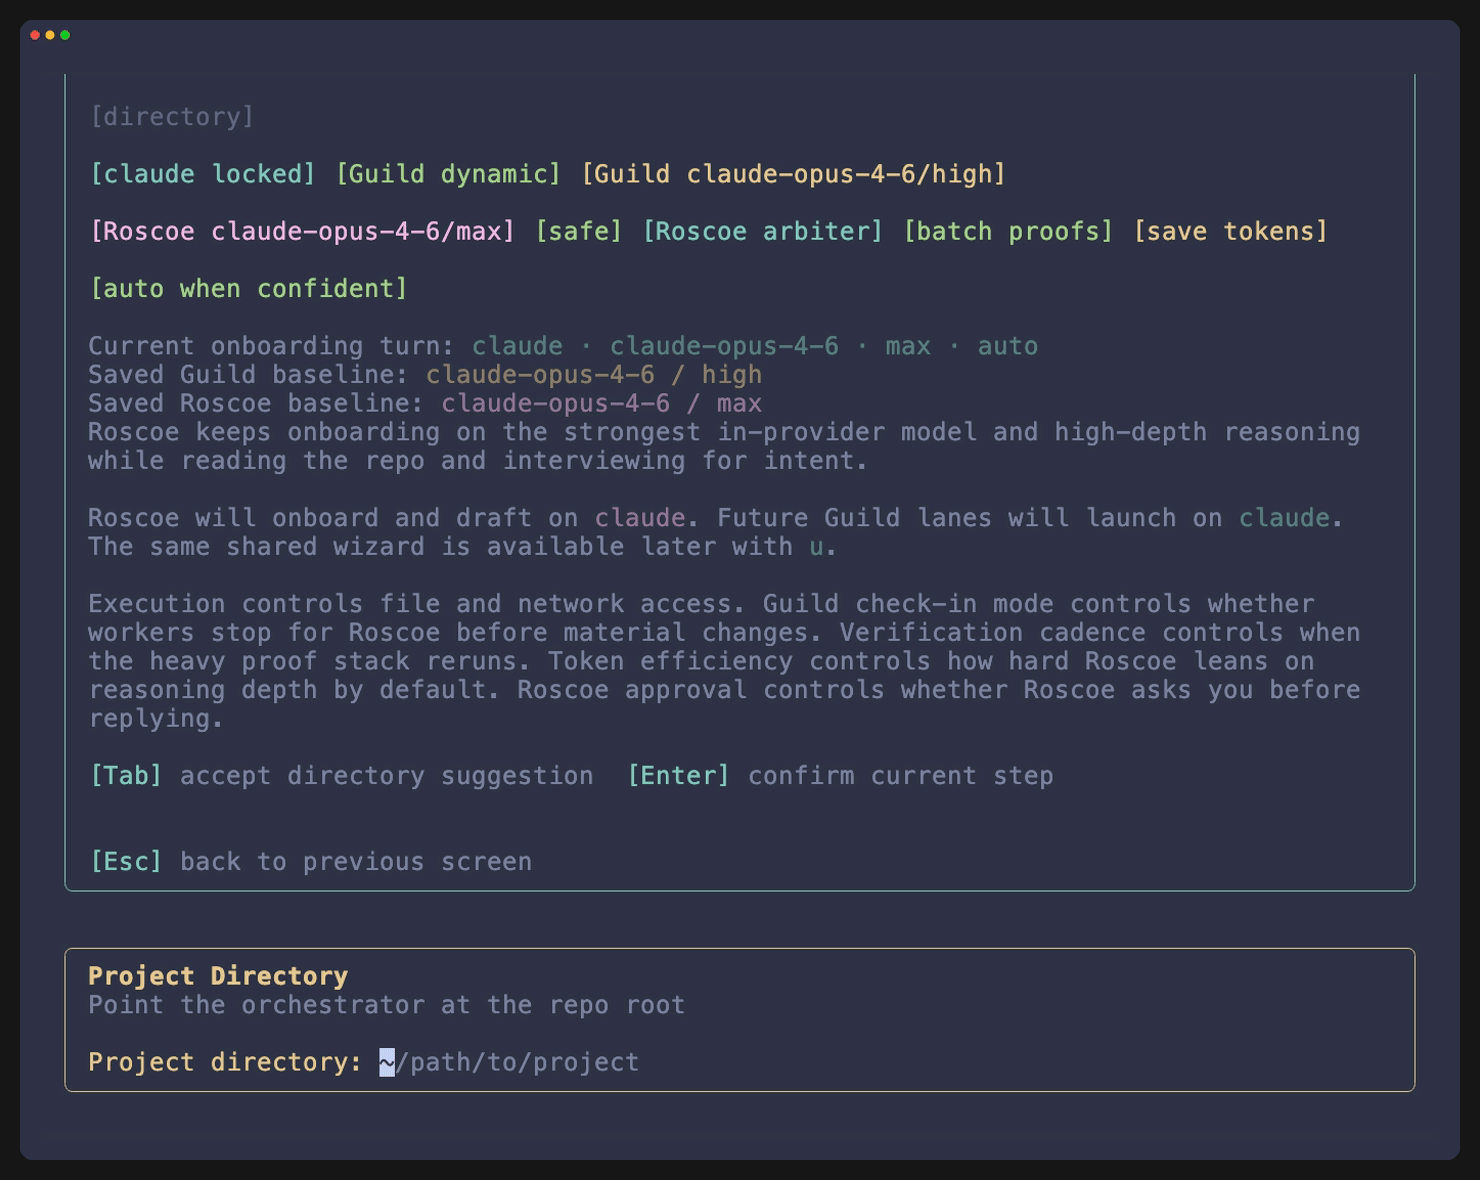
Task: Click the Project Directory heading
Action: click(x=218, y=976)
